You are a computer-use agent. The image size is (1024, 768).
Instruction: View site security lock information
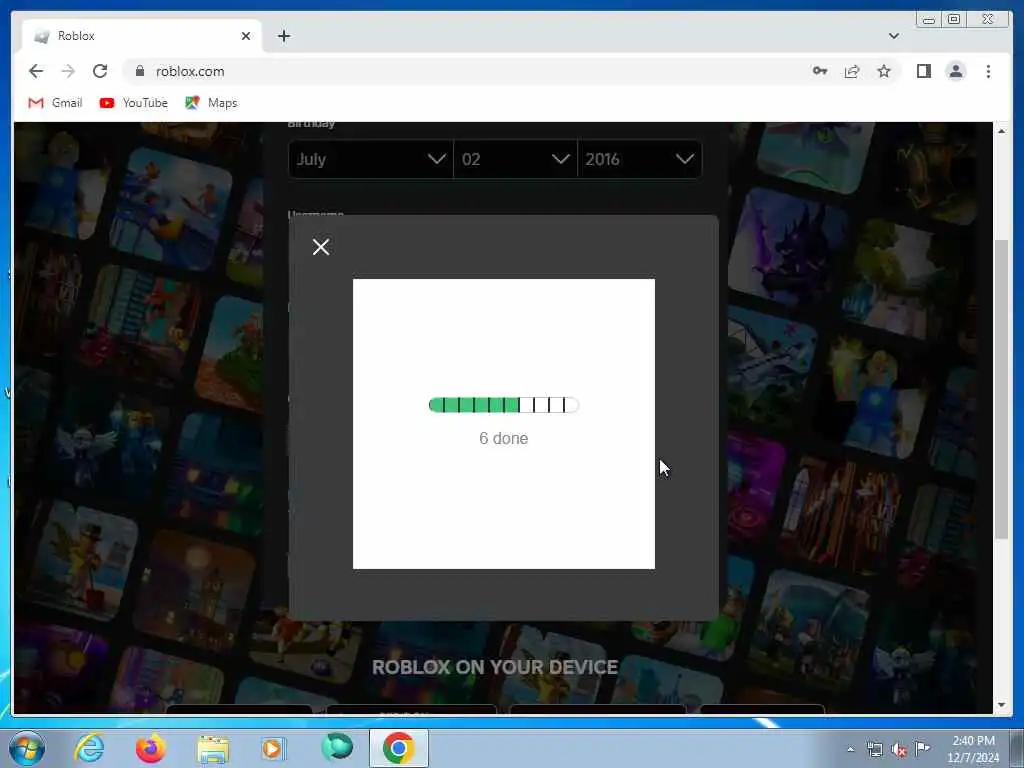139,71
